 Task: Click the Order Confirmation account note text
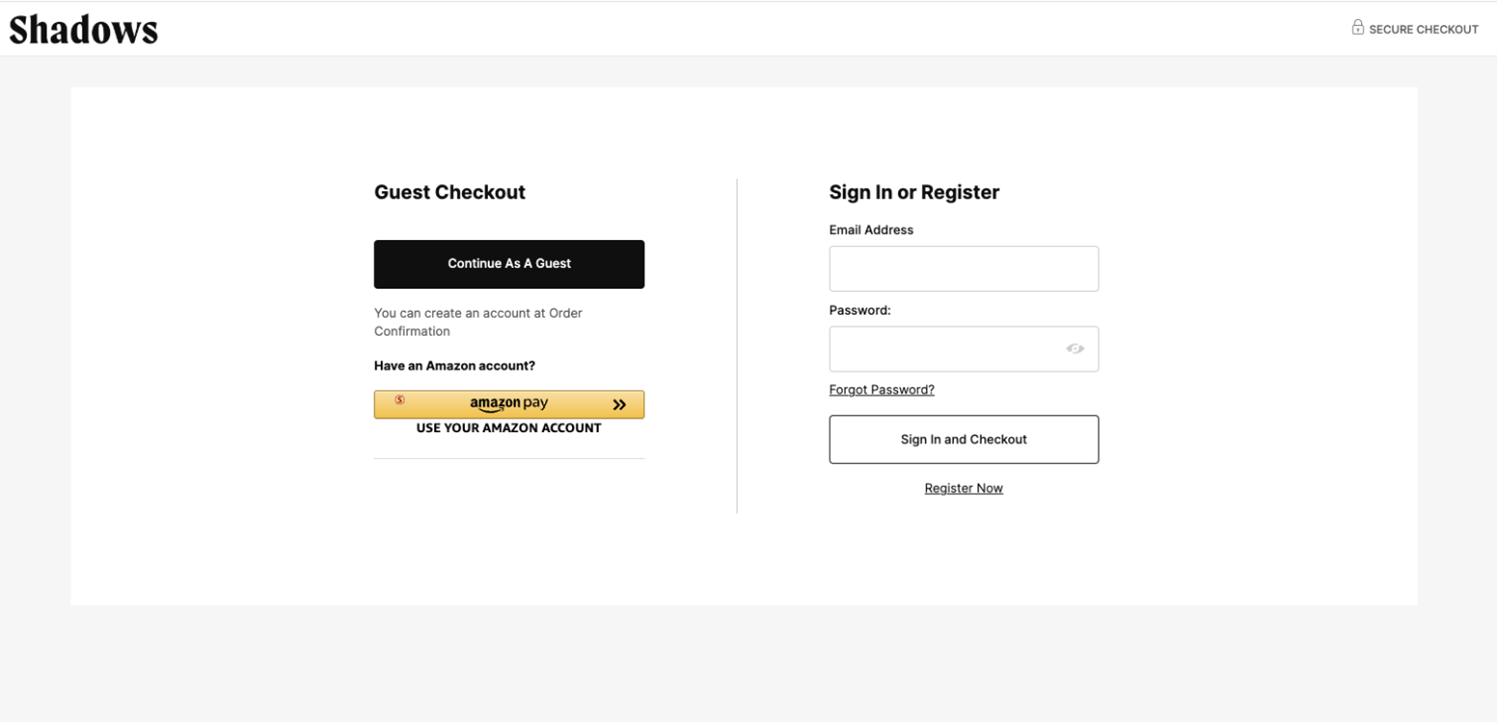click(478, 322)
